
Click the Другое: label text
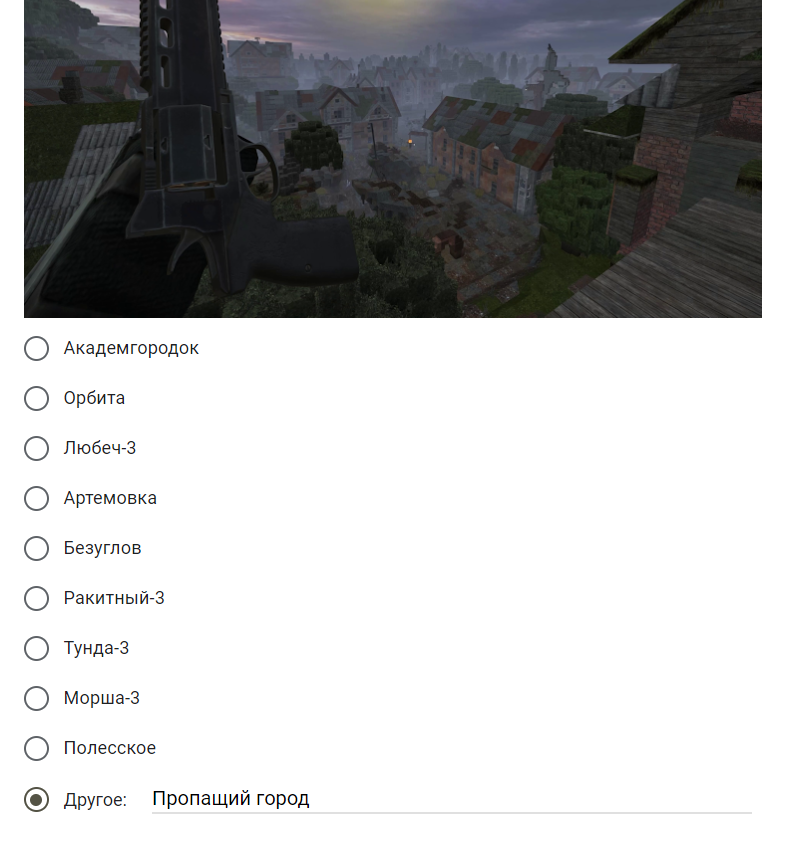point(95,800)
